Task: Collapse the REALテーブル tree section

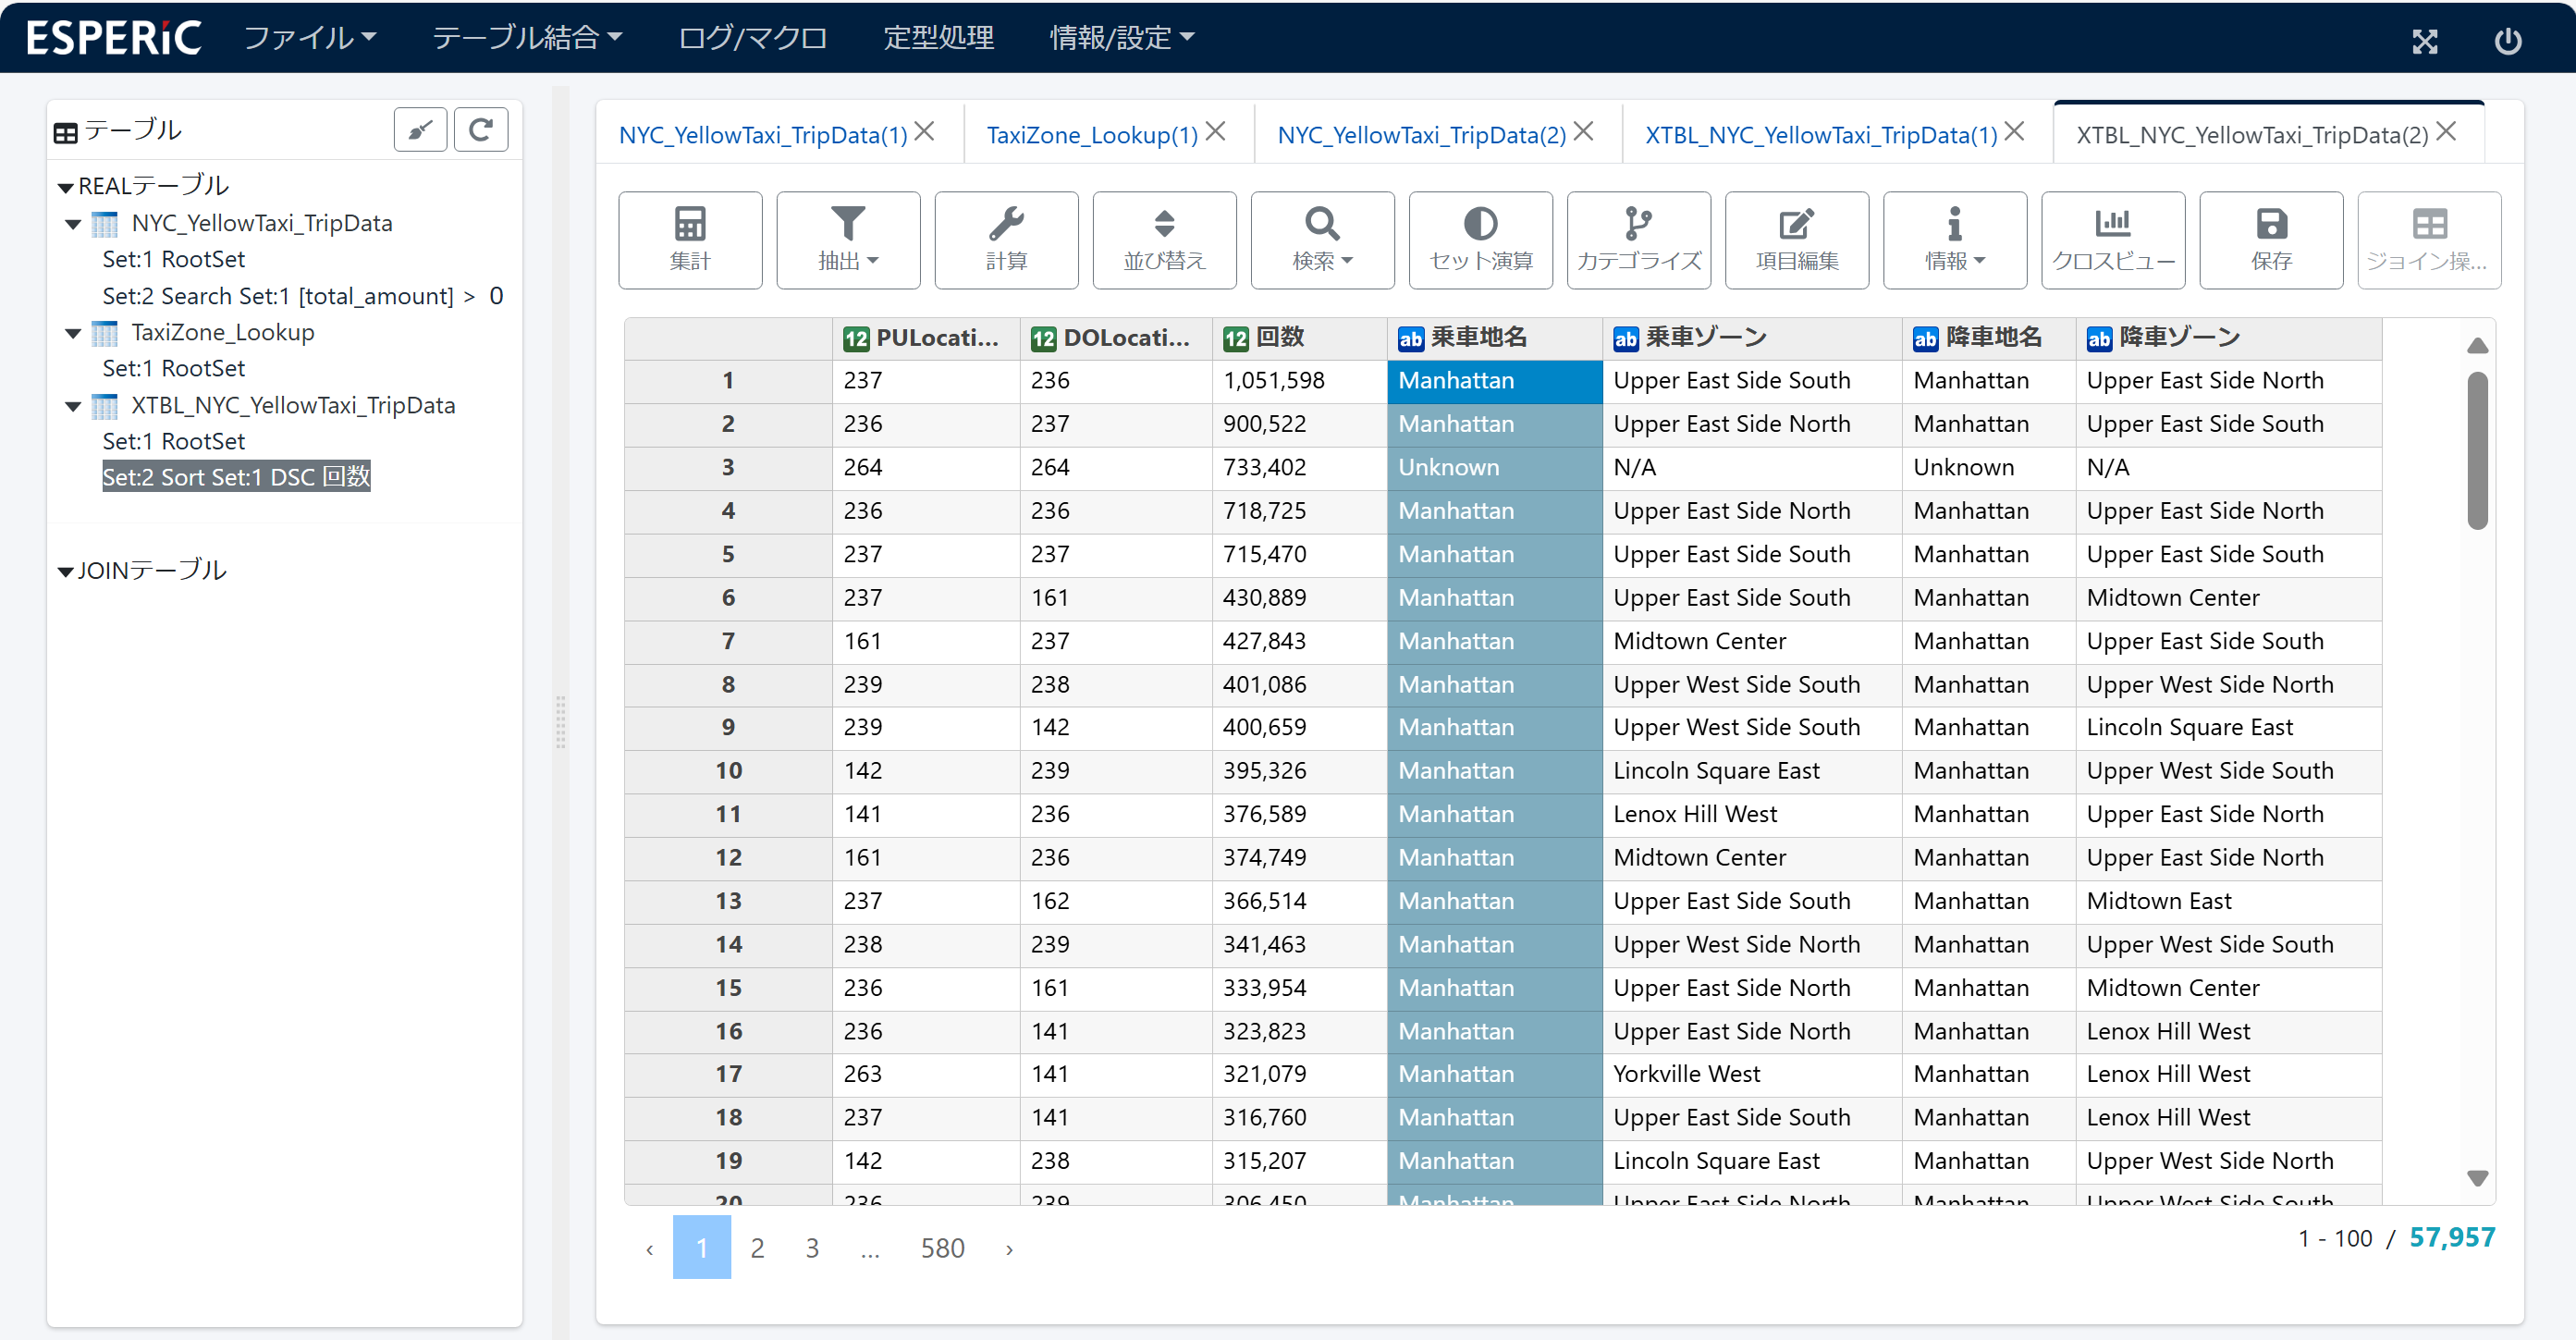Action: tap(65, 187)
